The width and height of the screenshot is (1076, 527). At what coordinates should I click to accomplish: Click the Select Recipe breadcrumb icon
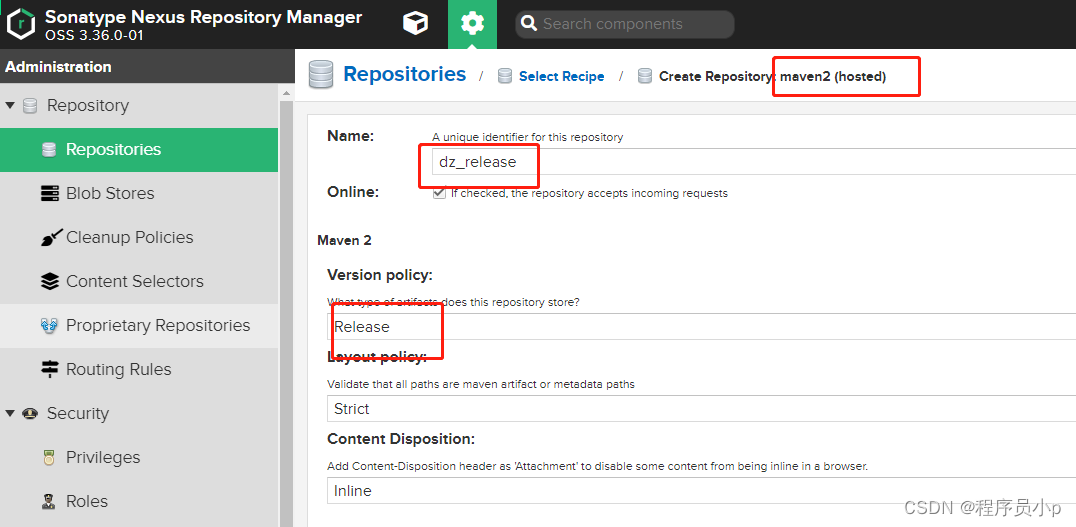click(505, 76)
